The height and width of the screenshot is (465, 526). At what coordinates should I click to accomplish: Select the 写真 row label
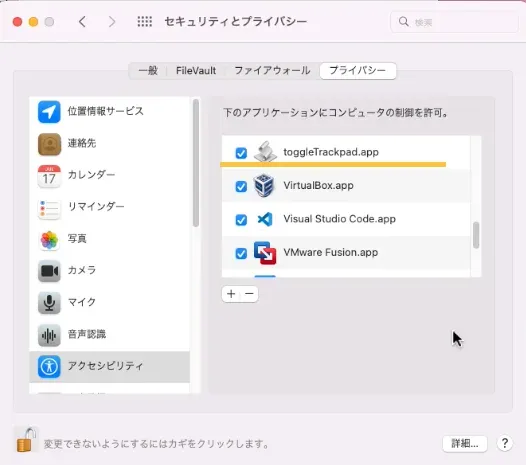pyautogui.click(x=77, y=239)
